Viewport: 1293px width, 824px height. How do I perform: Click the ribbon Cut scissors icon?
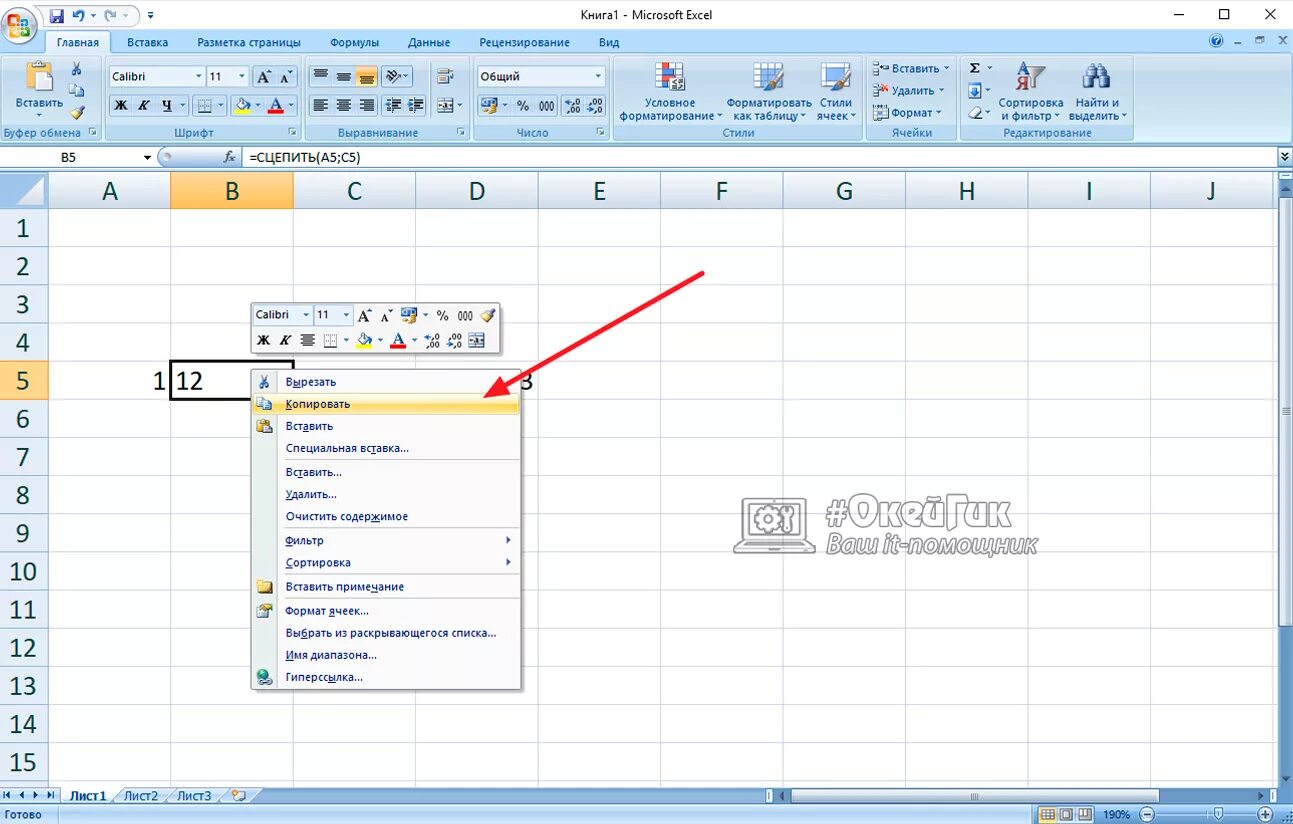76,69
